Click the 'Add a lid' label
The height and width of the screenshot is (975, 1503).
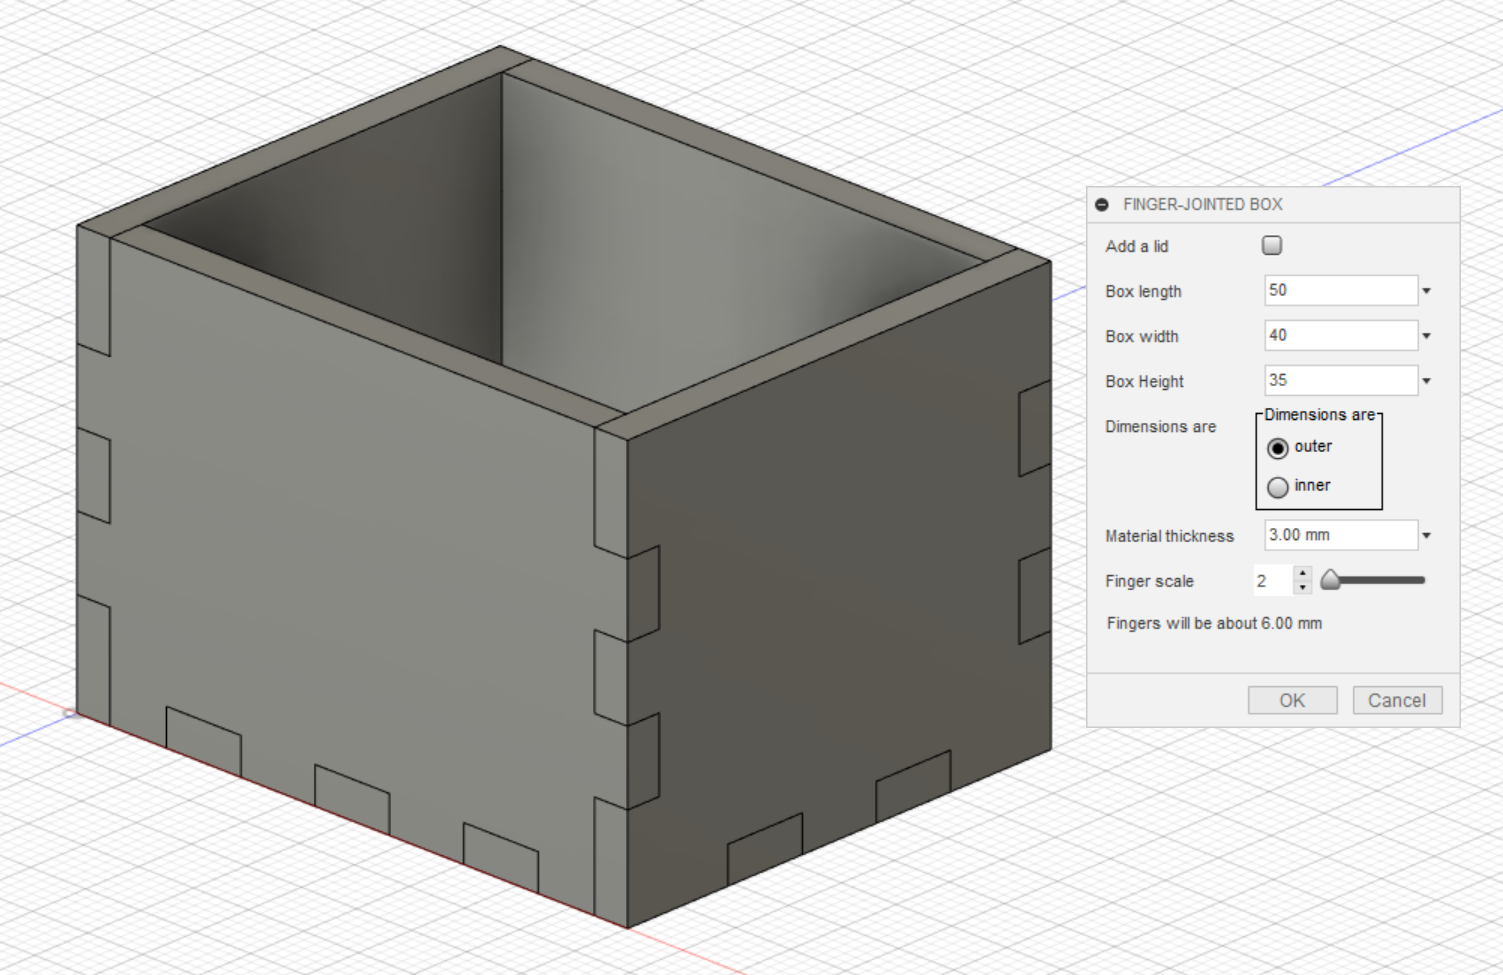point(1136,246)
